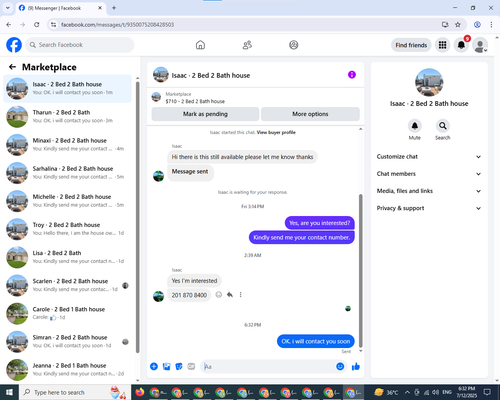Viewport: 500px width, 400px height.
Task: Click the 'OK i will contact you soon' message
Action: pos(316,341)
